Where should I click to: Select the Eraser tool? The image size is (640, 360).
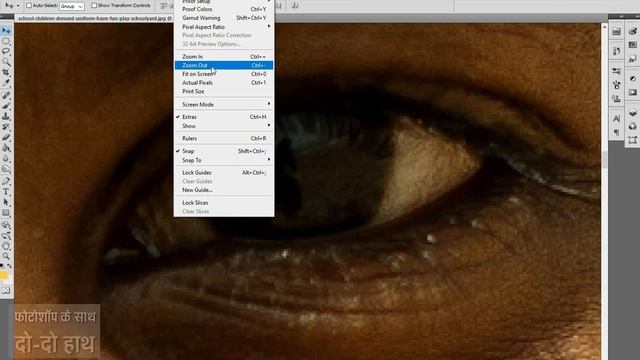point(6,138)
